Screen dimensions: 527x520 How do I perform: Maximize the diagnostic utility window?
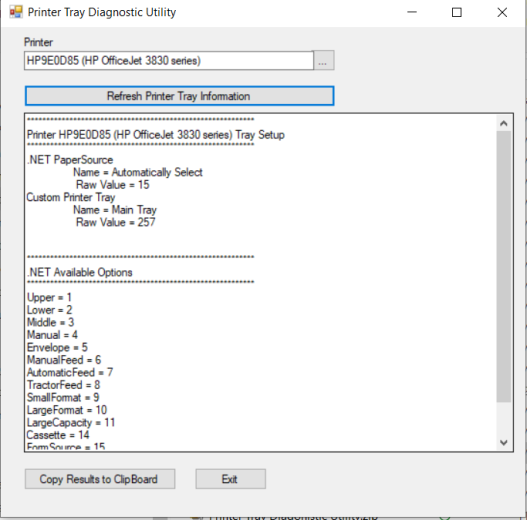(456, 12)
